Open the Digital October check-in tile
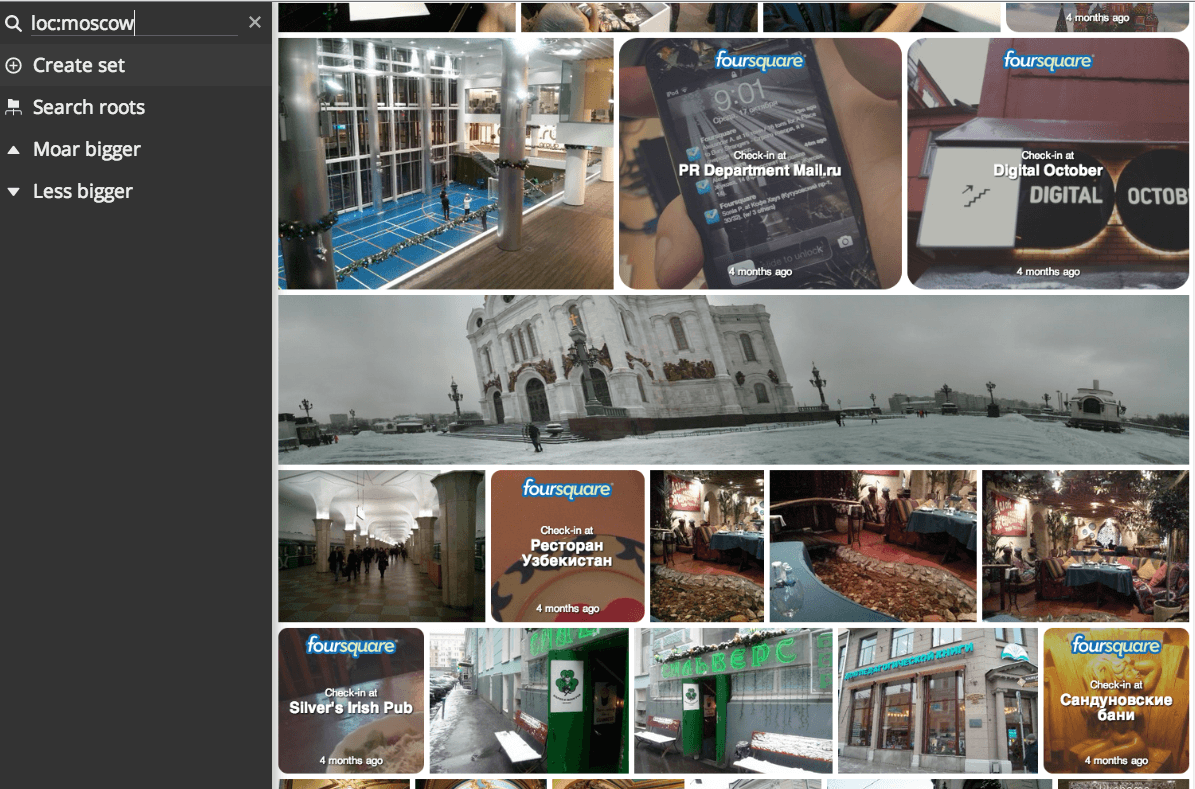Image resolution: width=1195 pixels, height=789 pixels. point(1047,164)
